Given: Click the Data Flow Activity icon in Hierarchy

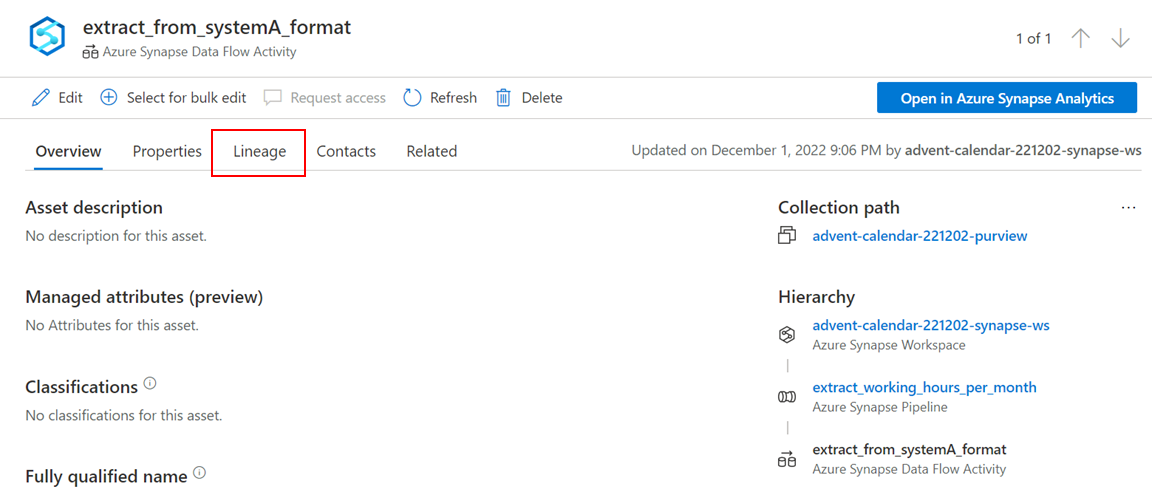Looking at the screenshot, I should coord(786,459).
